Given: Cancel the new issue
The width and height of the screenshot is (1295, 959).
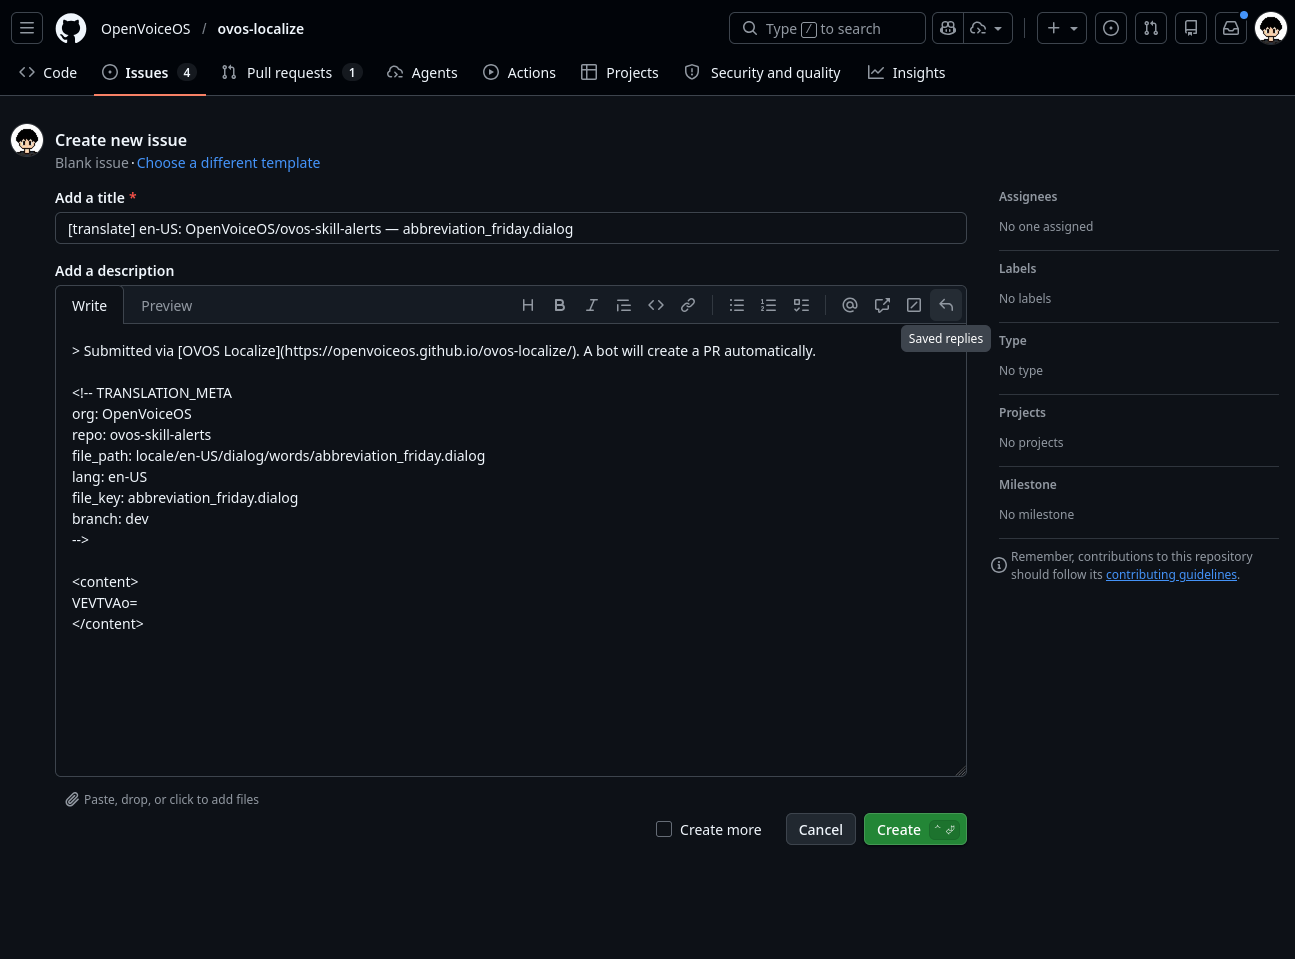Looking at the screenshot, I should tap(821, 829).
